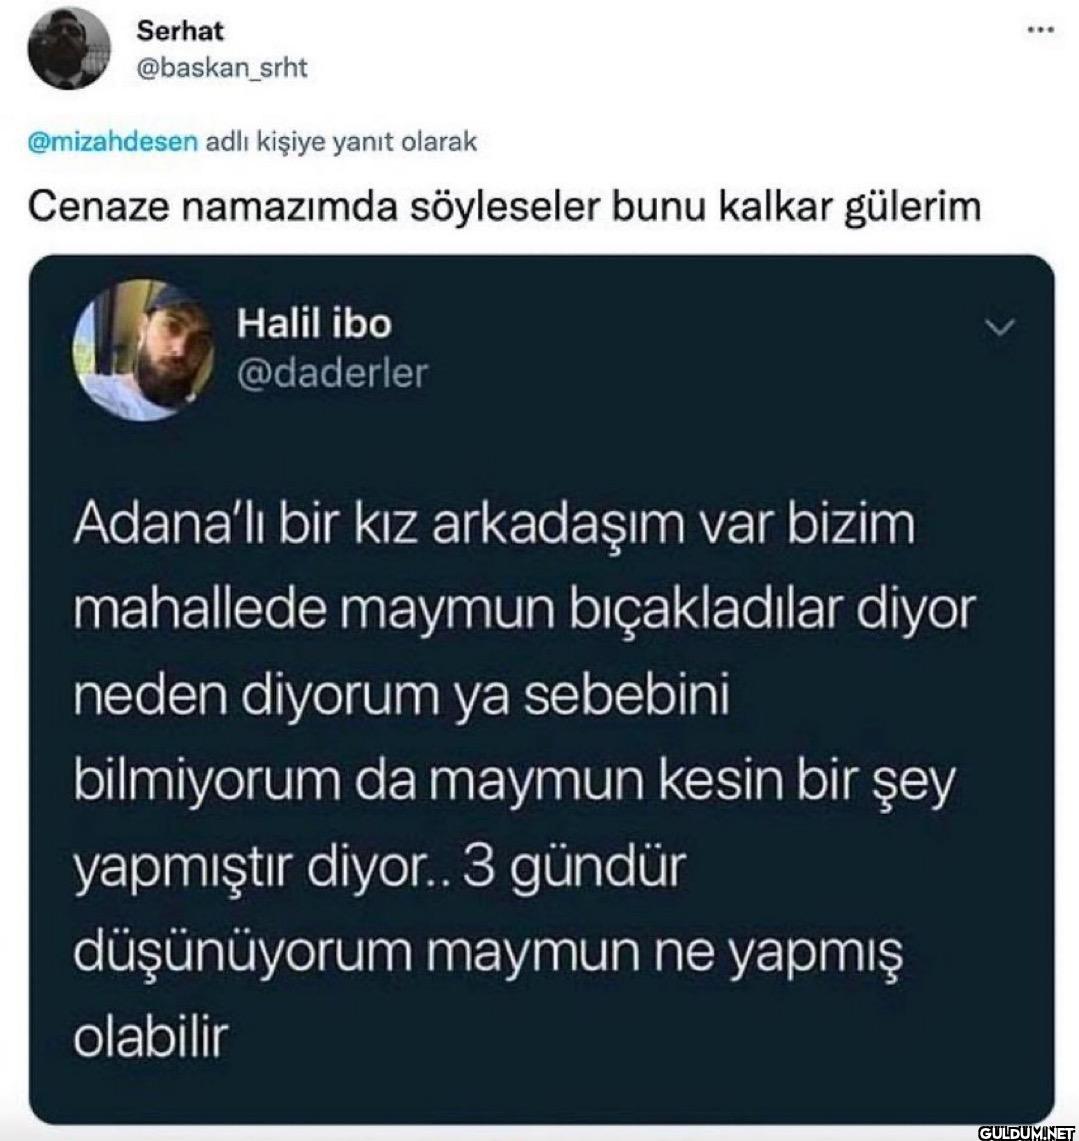Click quoted line 'yapmıştır diyor.. 3 gündür'
The width and height of the screenshot is (1079, 1141).
tap(380, 867)
